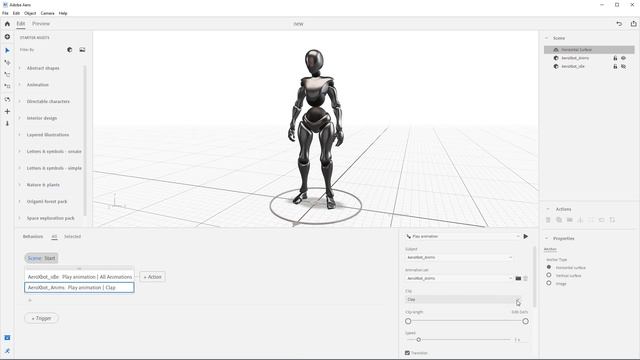
Task: Click the last icon in Actions panel
Action: point(612,220)
